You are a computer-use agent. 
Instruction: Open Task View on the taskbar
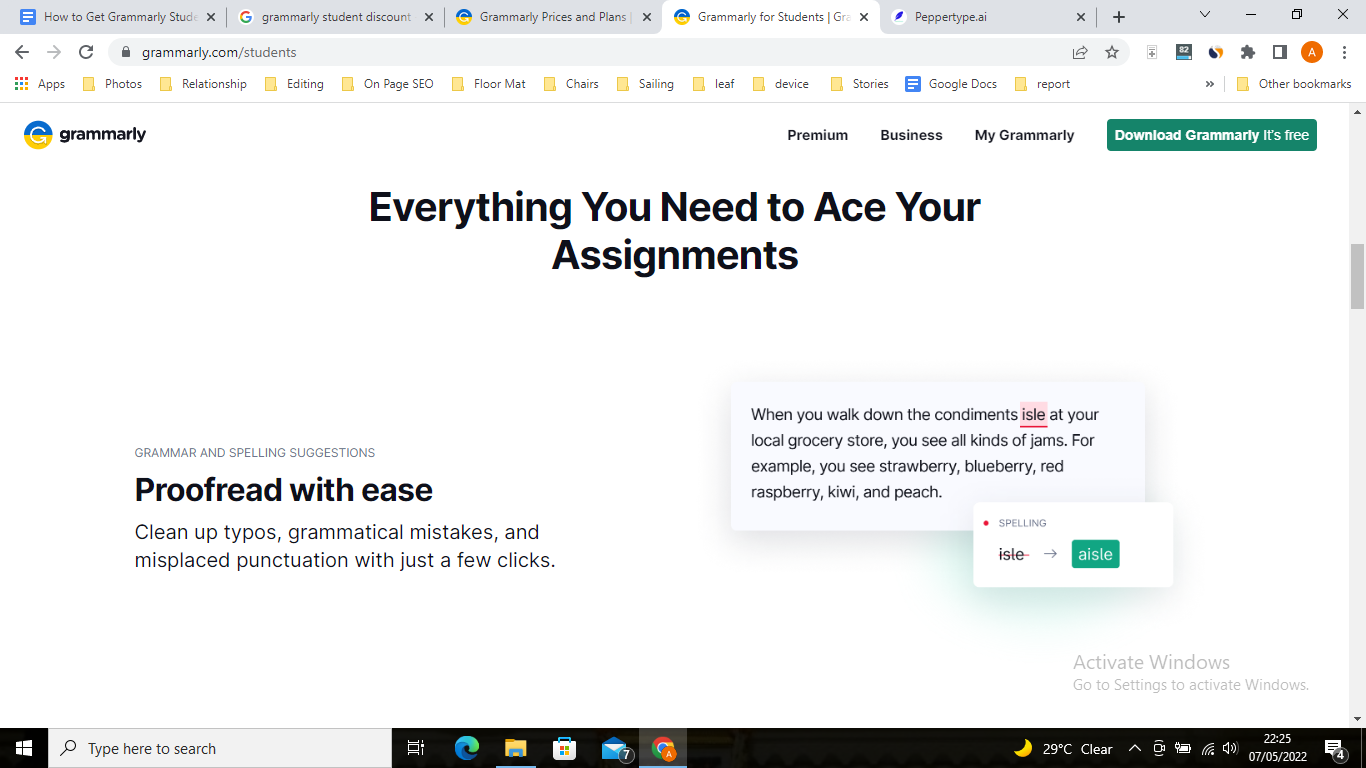(x=416, y=748)
